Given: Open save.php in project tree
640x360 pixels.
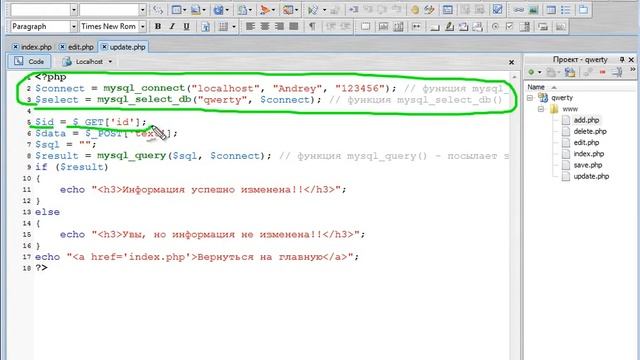Looking at the screenshot, I should pos(588,165).
